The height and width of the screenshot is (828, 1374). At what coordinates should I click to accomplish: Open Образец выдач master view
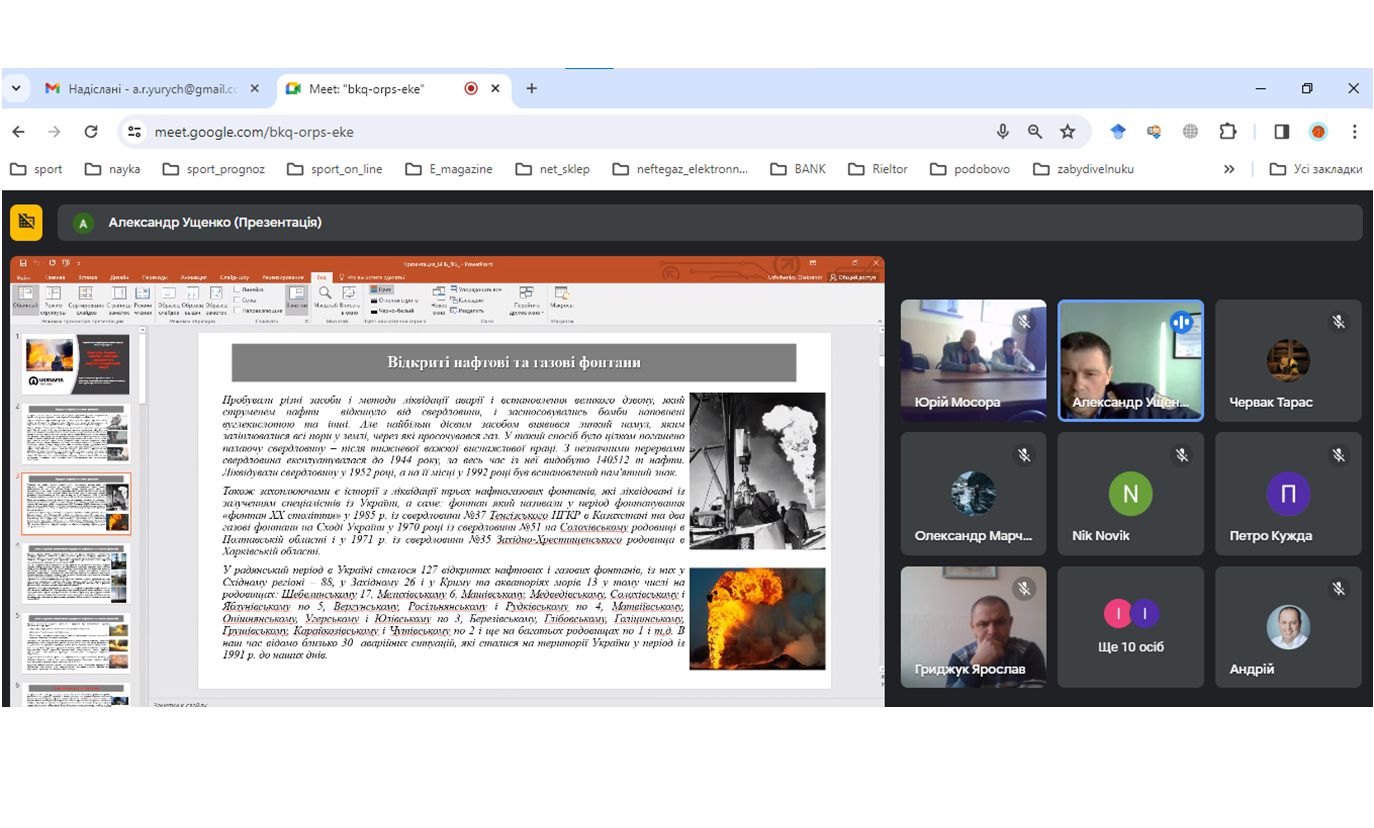coord(192,299)
